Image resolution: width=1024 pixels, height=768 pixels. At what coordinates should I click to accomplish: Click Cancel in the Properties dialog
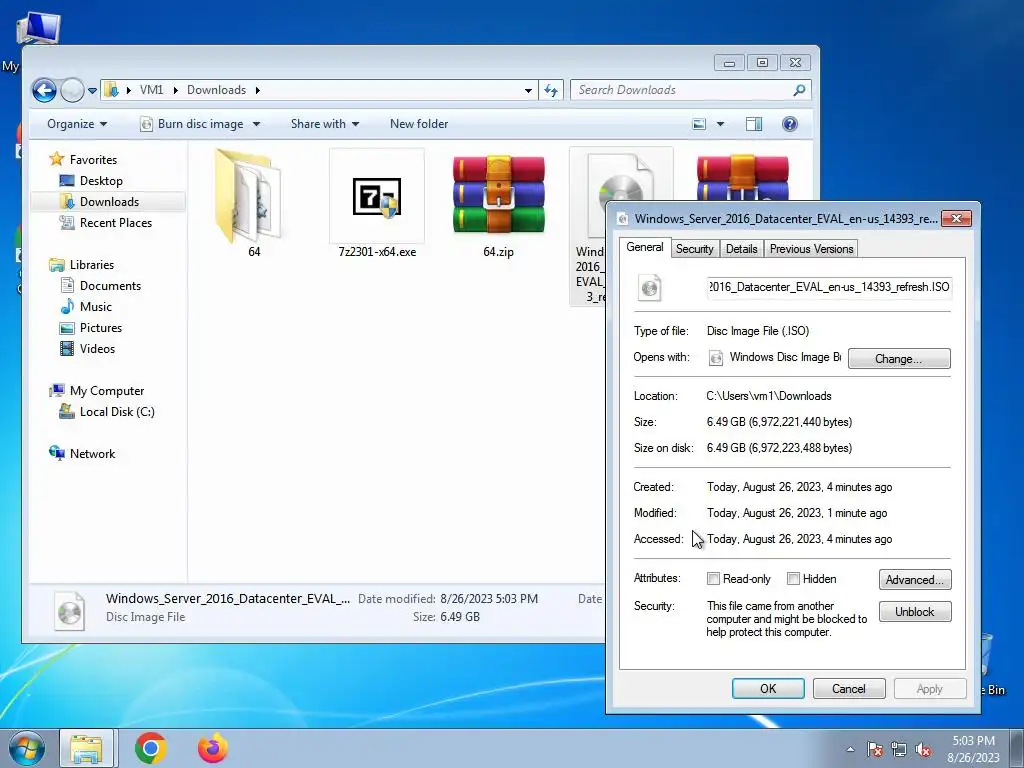click(848, 689)
